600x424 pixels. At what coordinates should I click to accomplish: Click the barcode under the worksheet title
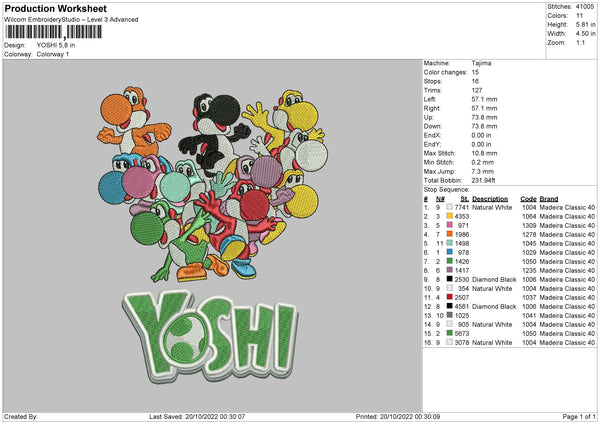pos(66,33)
